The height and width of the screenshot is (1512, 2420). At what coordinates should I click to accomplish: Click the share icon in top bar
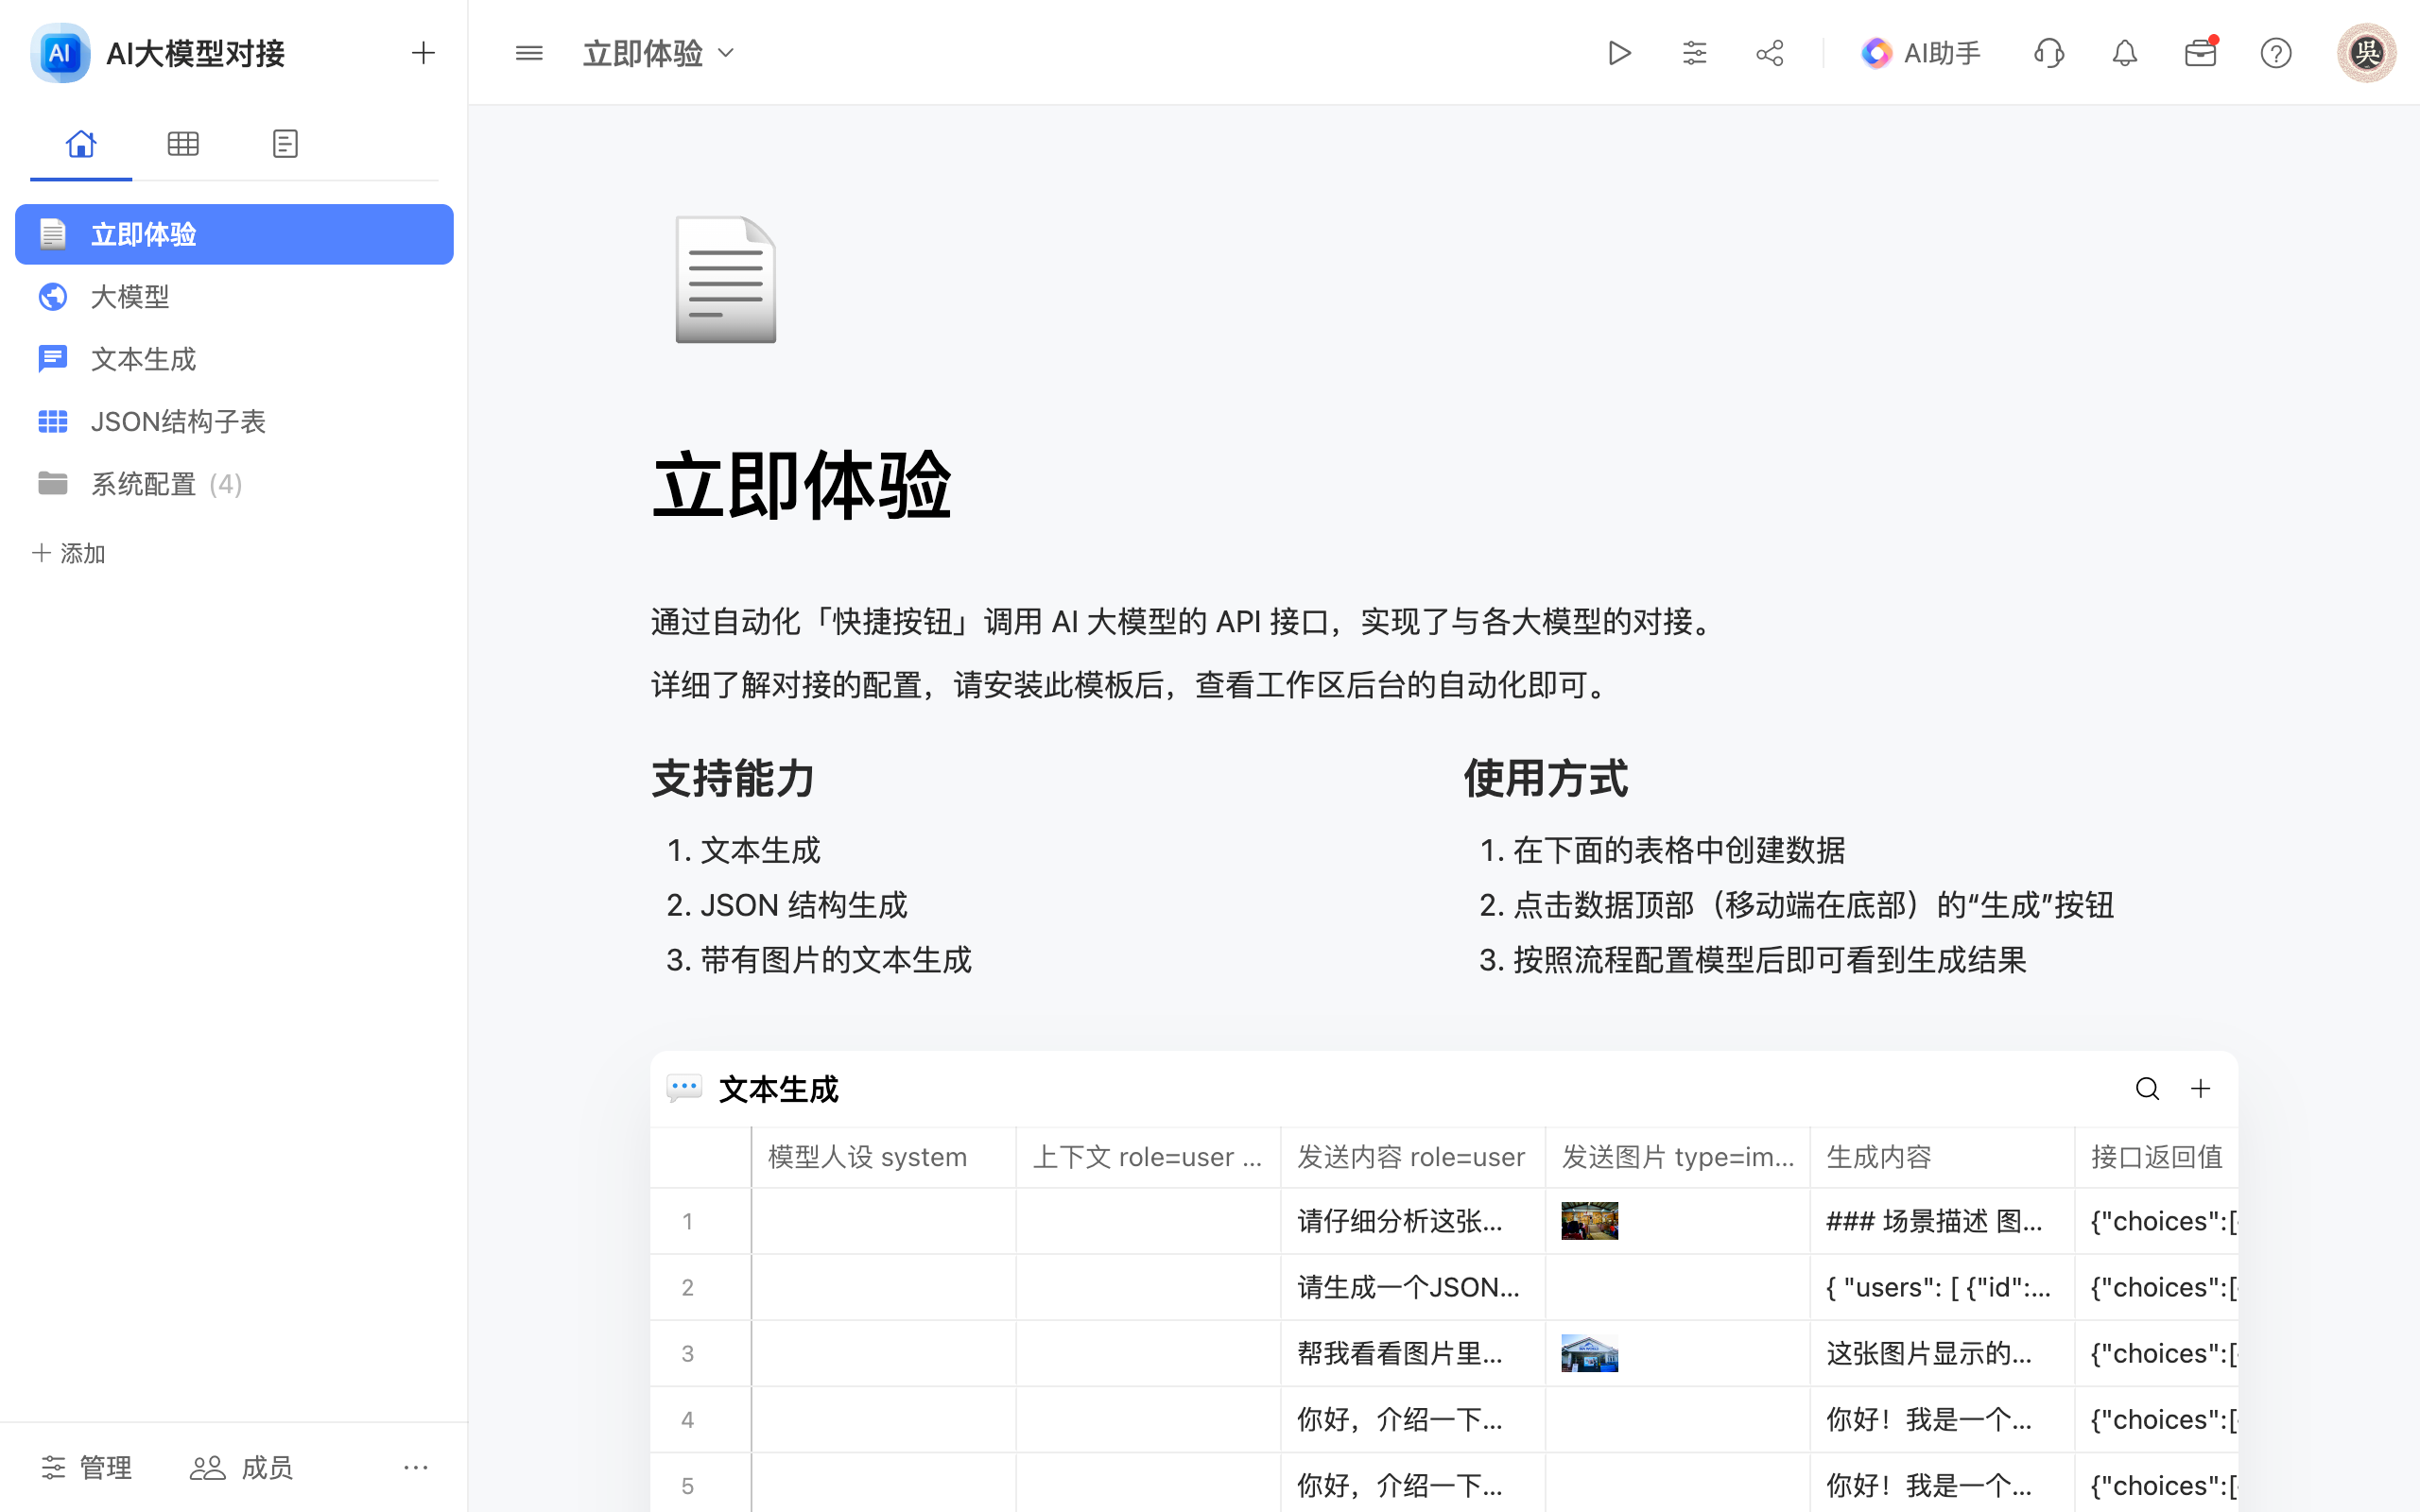click(x=1769, y=52)
